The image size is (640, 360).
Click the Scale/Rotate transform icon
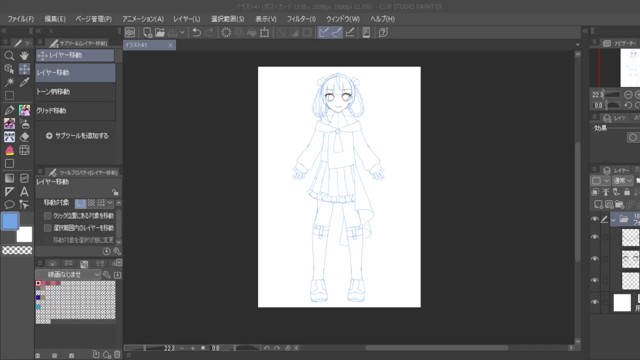(x=265, y=33)
